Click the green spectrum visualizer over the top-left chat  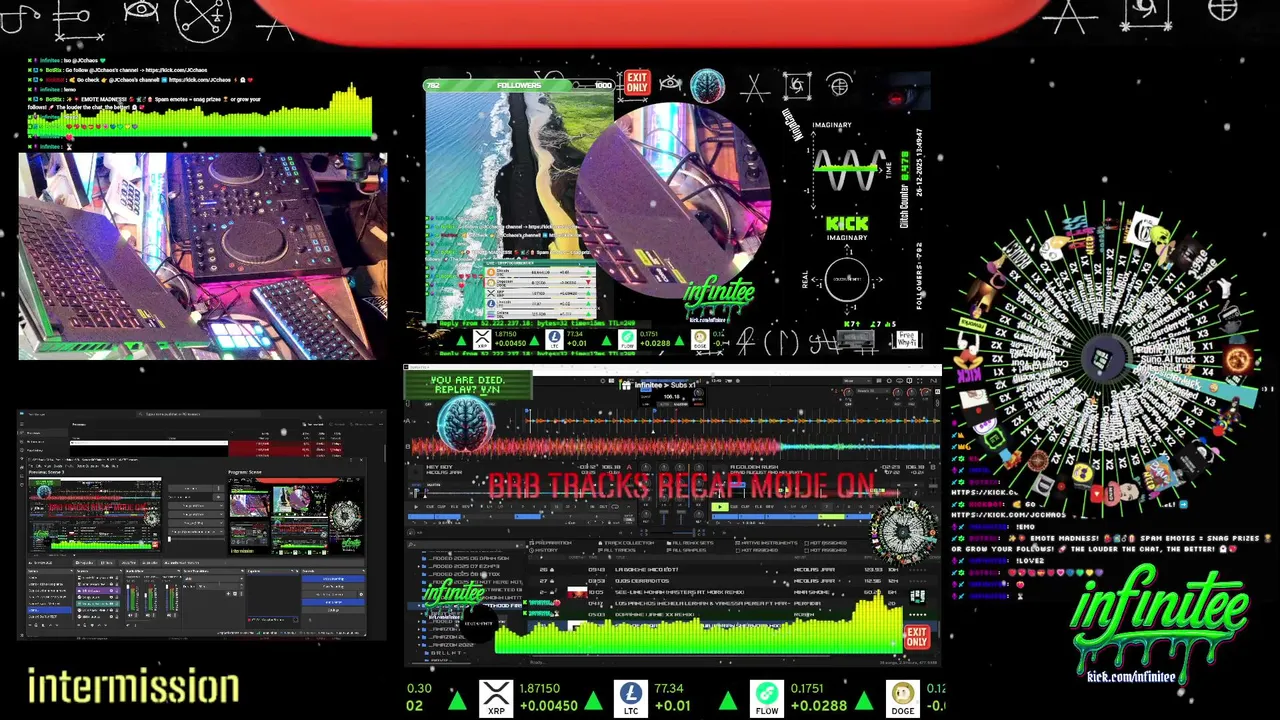tap(200, 110)
